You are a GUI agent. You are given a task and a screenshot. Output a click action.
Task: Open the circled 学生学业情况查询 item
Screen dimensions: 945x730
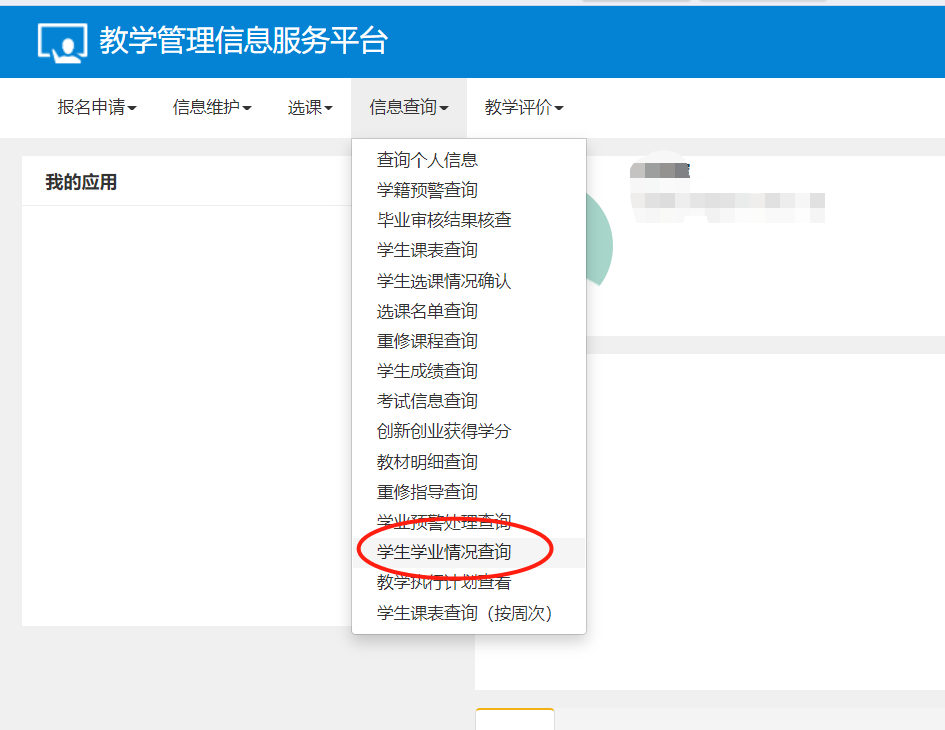444,552
